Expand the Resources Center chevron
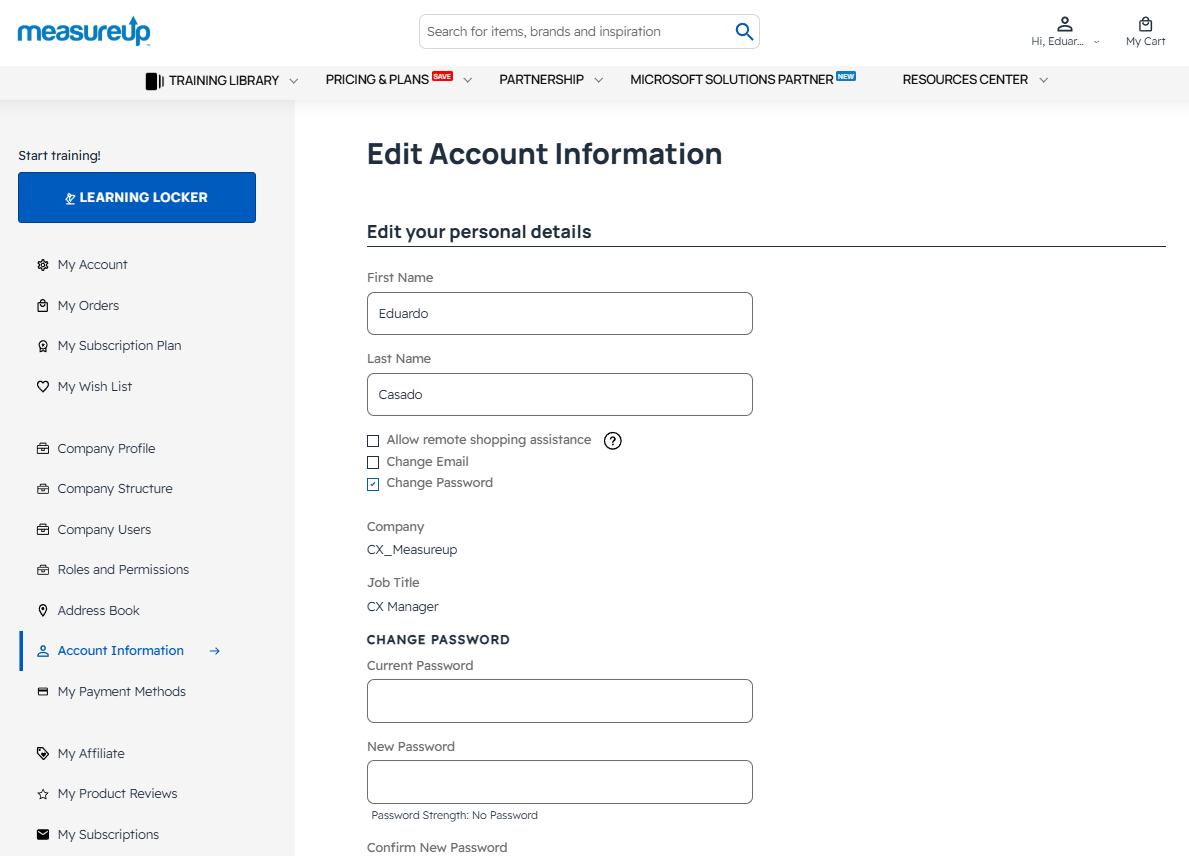 [x=1043, y=80]
